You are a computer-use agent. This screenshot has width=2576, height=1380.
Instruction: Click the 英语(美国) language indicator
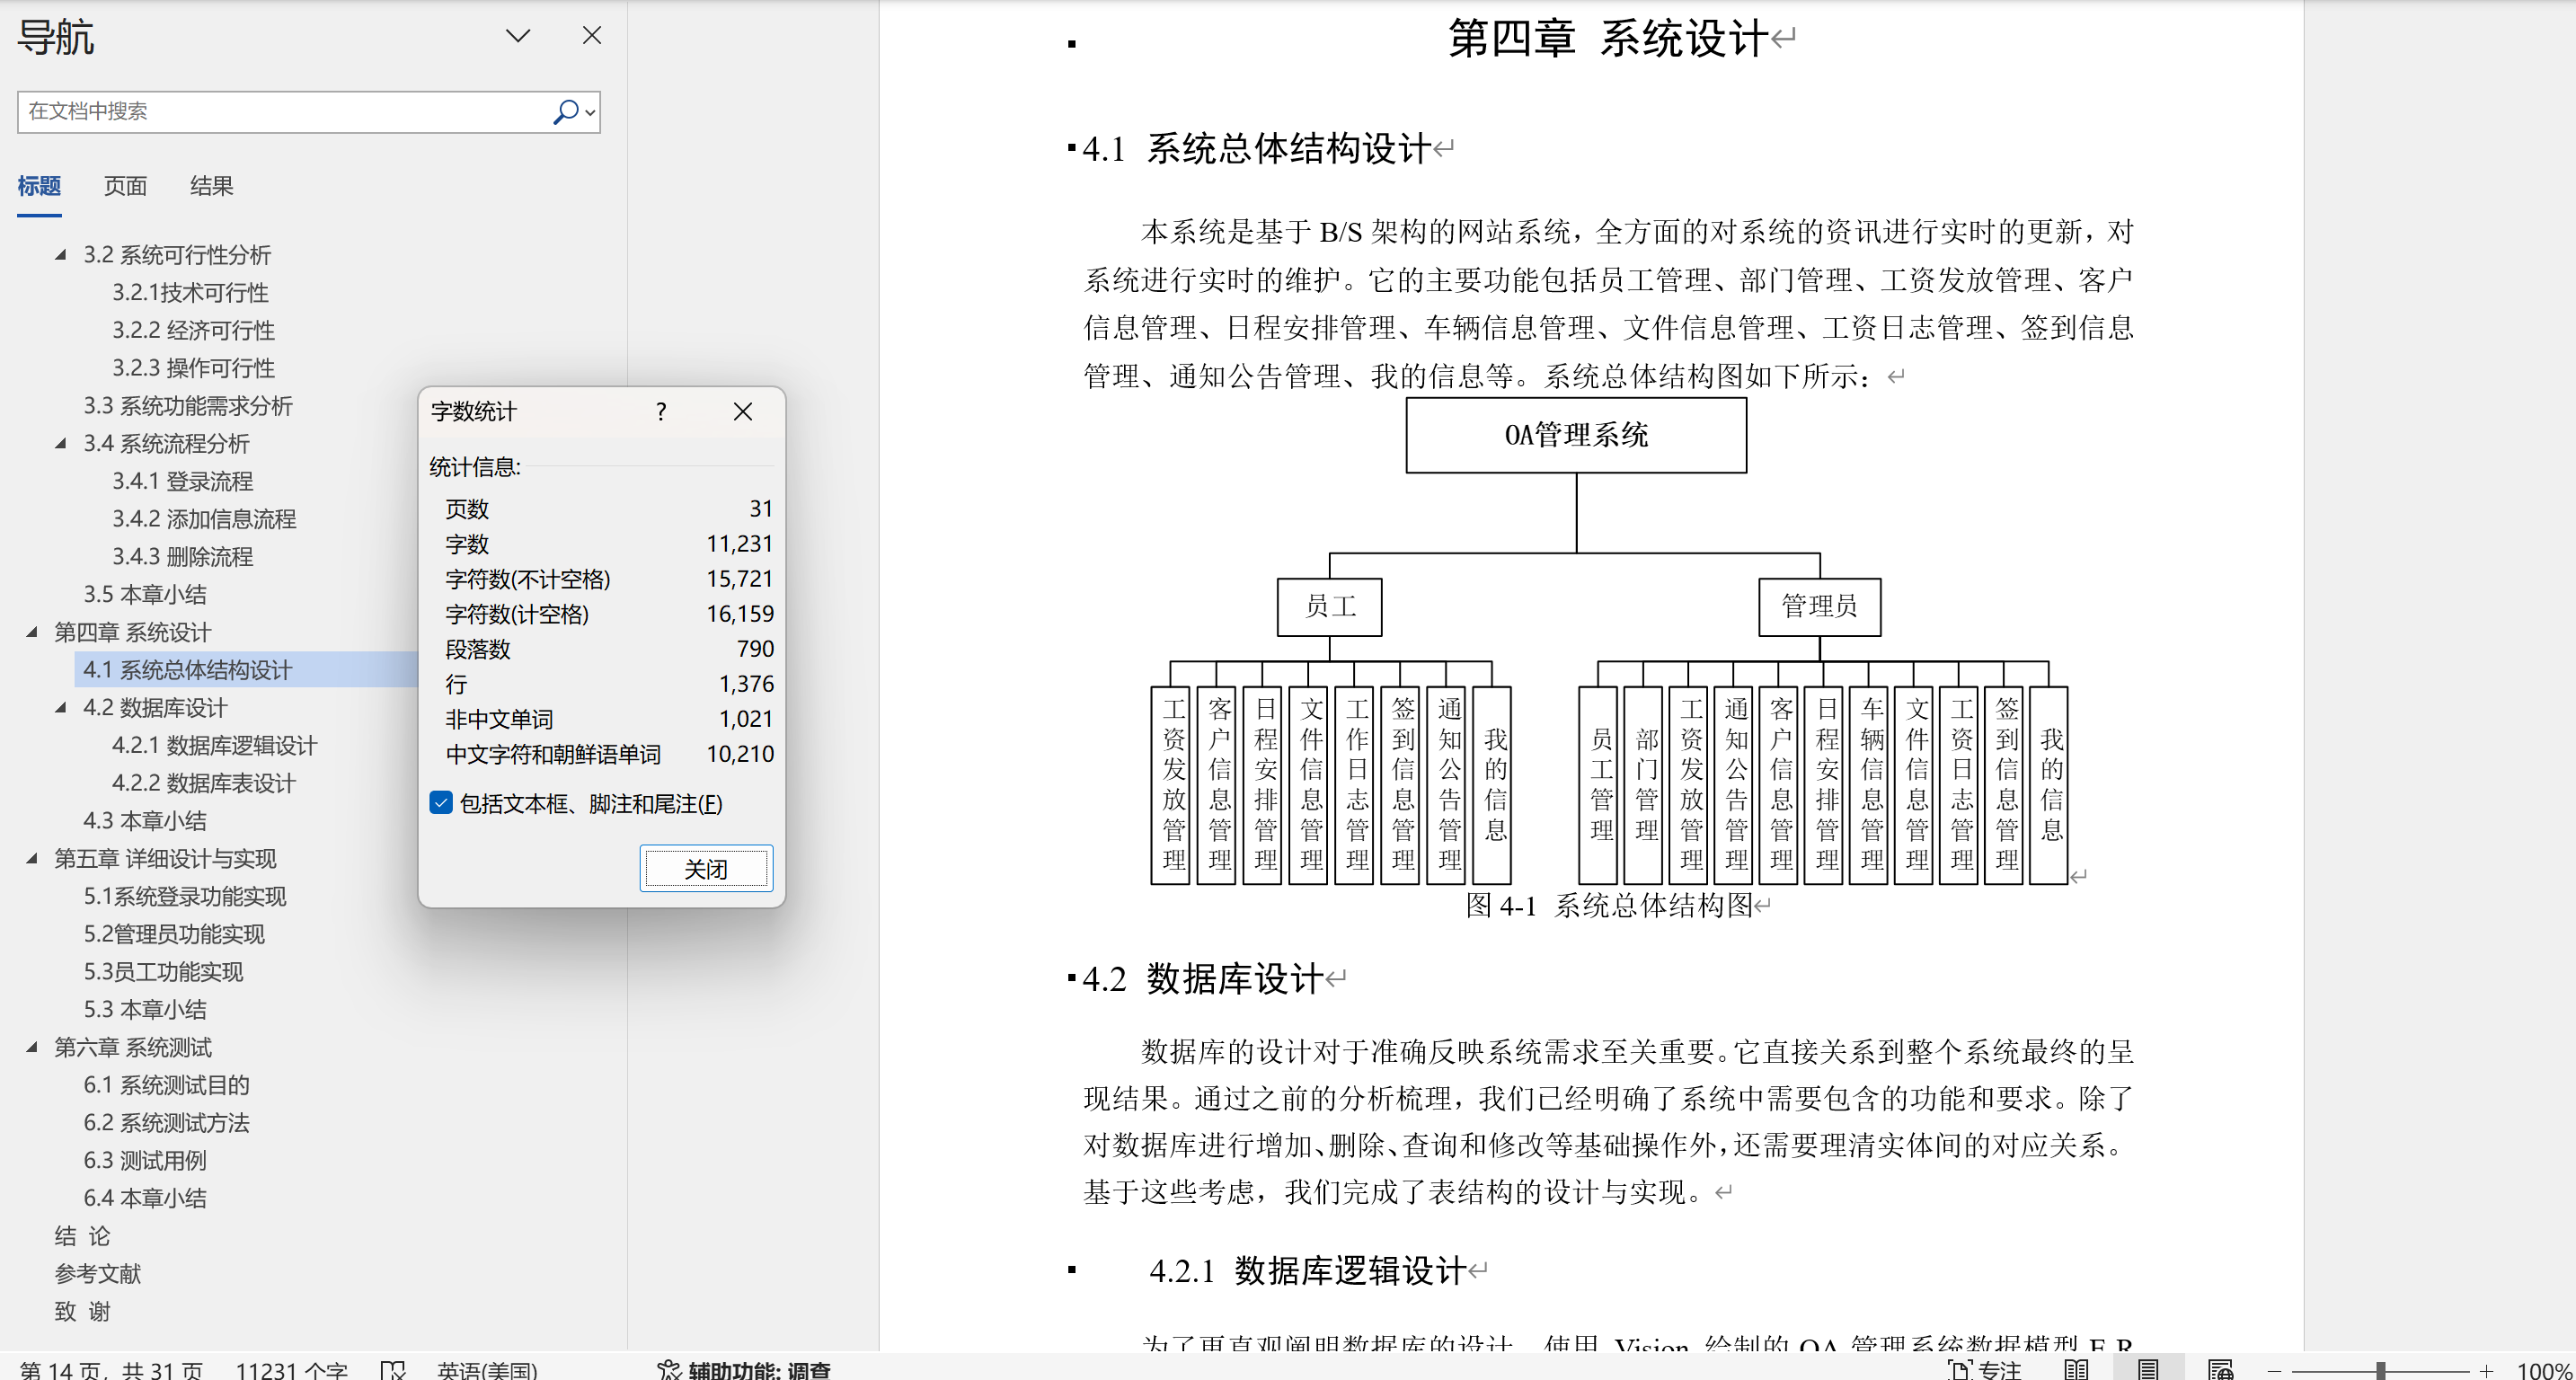coord(487,1369)
